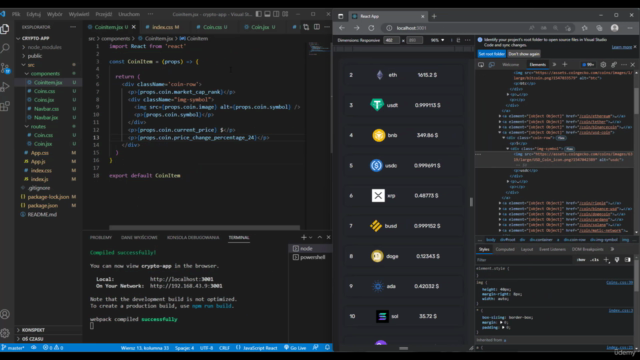Open the PROBLEMY panel tab

click(100, 237)
